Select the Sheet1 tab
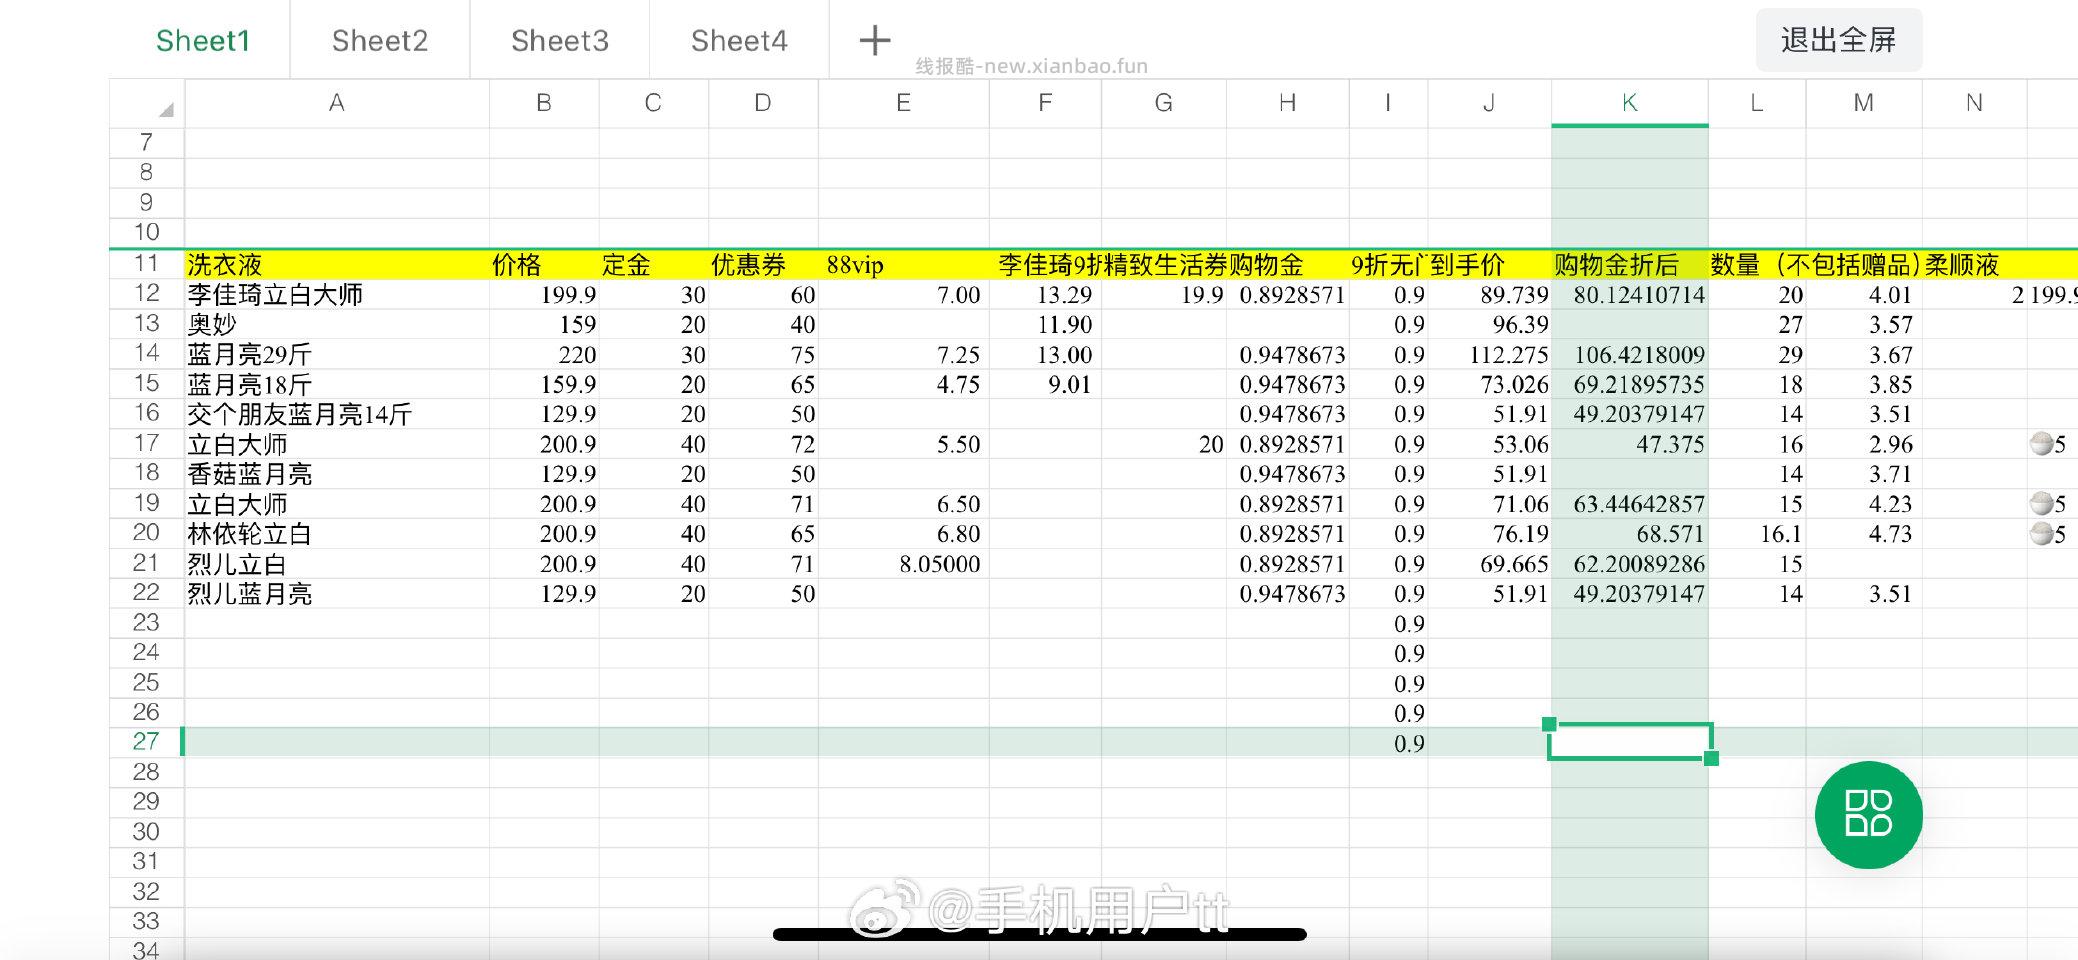2078x960 pixels. click(202, 41)
